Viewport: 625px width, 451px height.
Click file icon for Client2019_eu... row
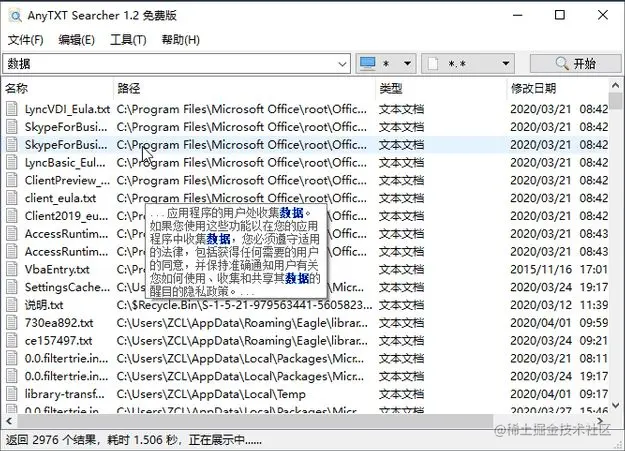(12, 216)
